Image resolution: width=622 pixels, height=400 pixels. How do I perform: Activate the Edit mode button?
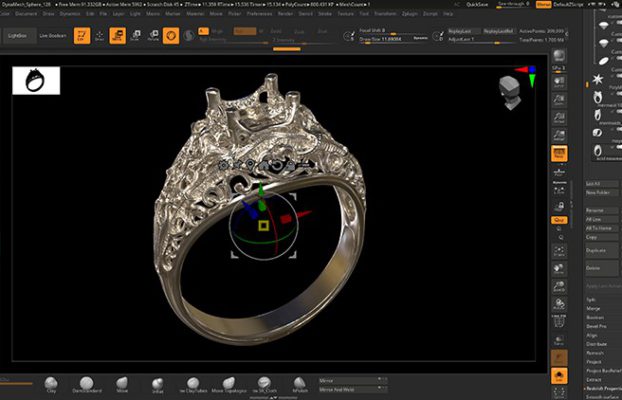[x=83, y=36]
